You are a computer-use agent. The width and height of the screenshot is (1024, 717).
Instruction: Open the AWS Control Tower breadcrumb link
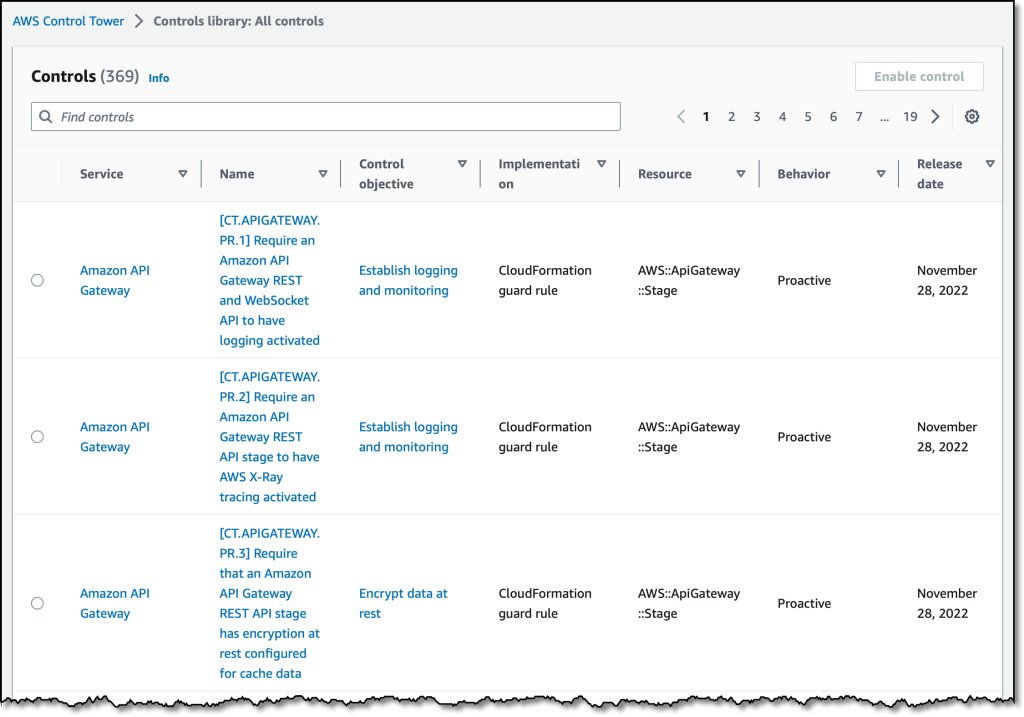click(x=69, y=21)
